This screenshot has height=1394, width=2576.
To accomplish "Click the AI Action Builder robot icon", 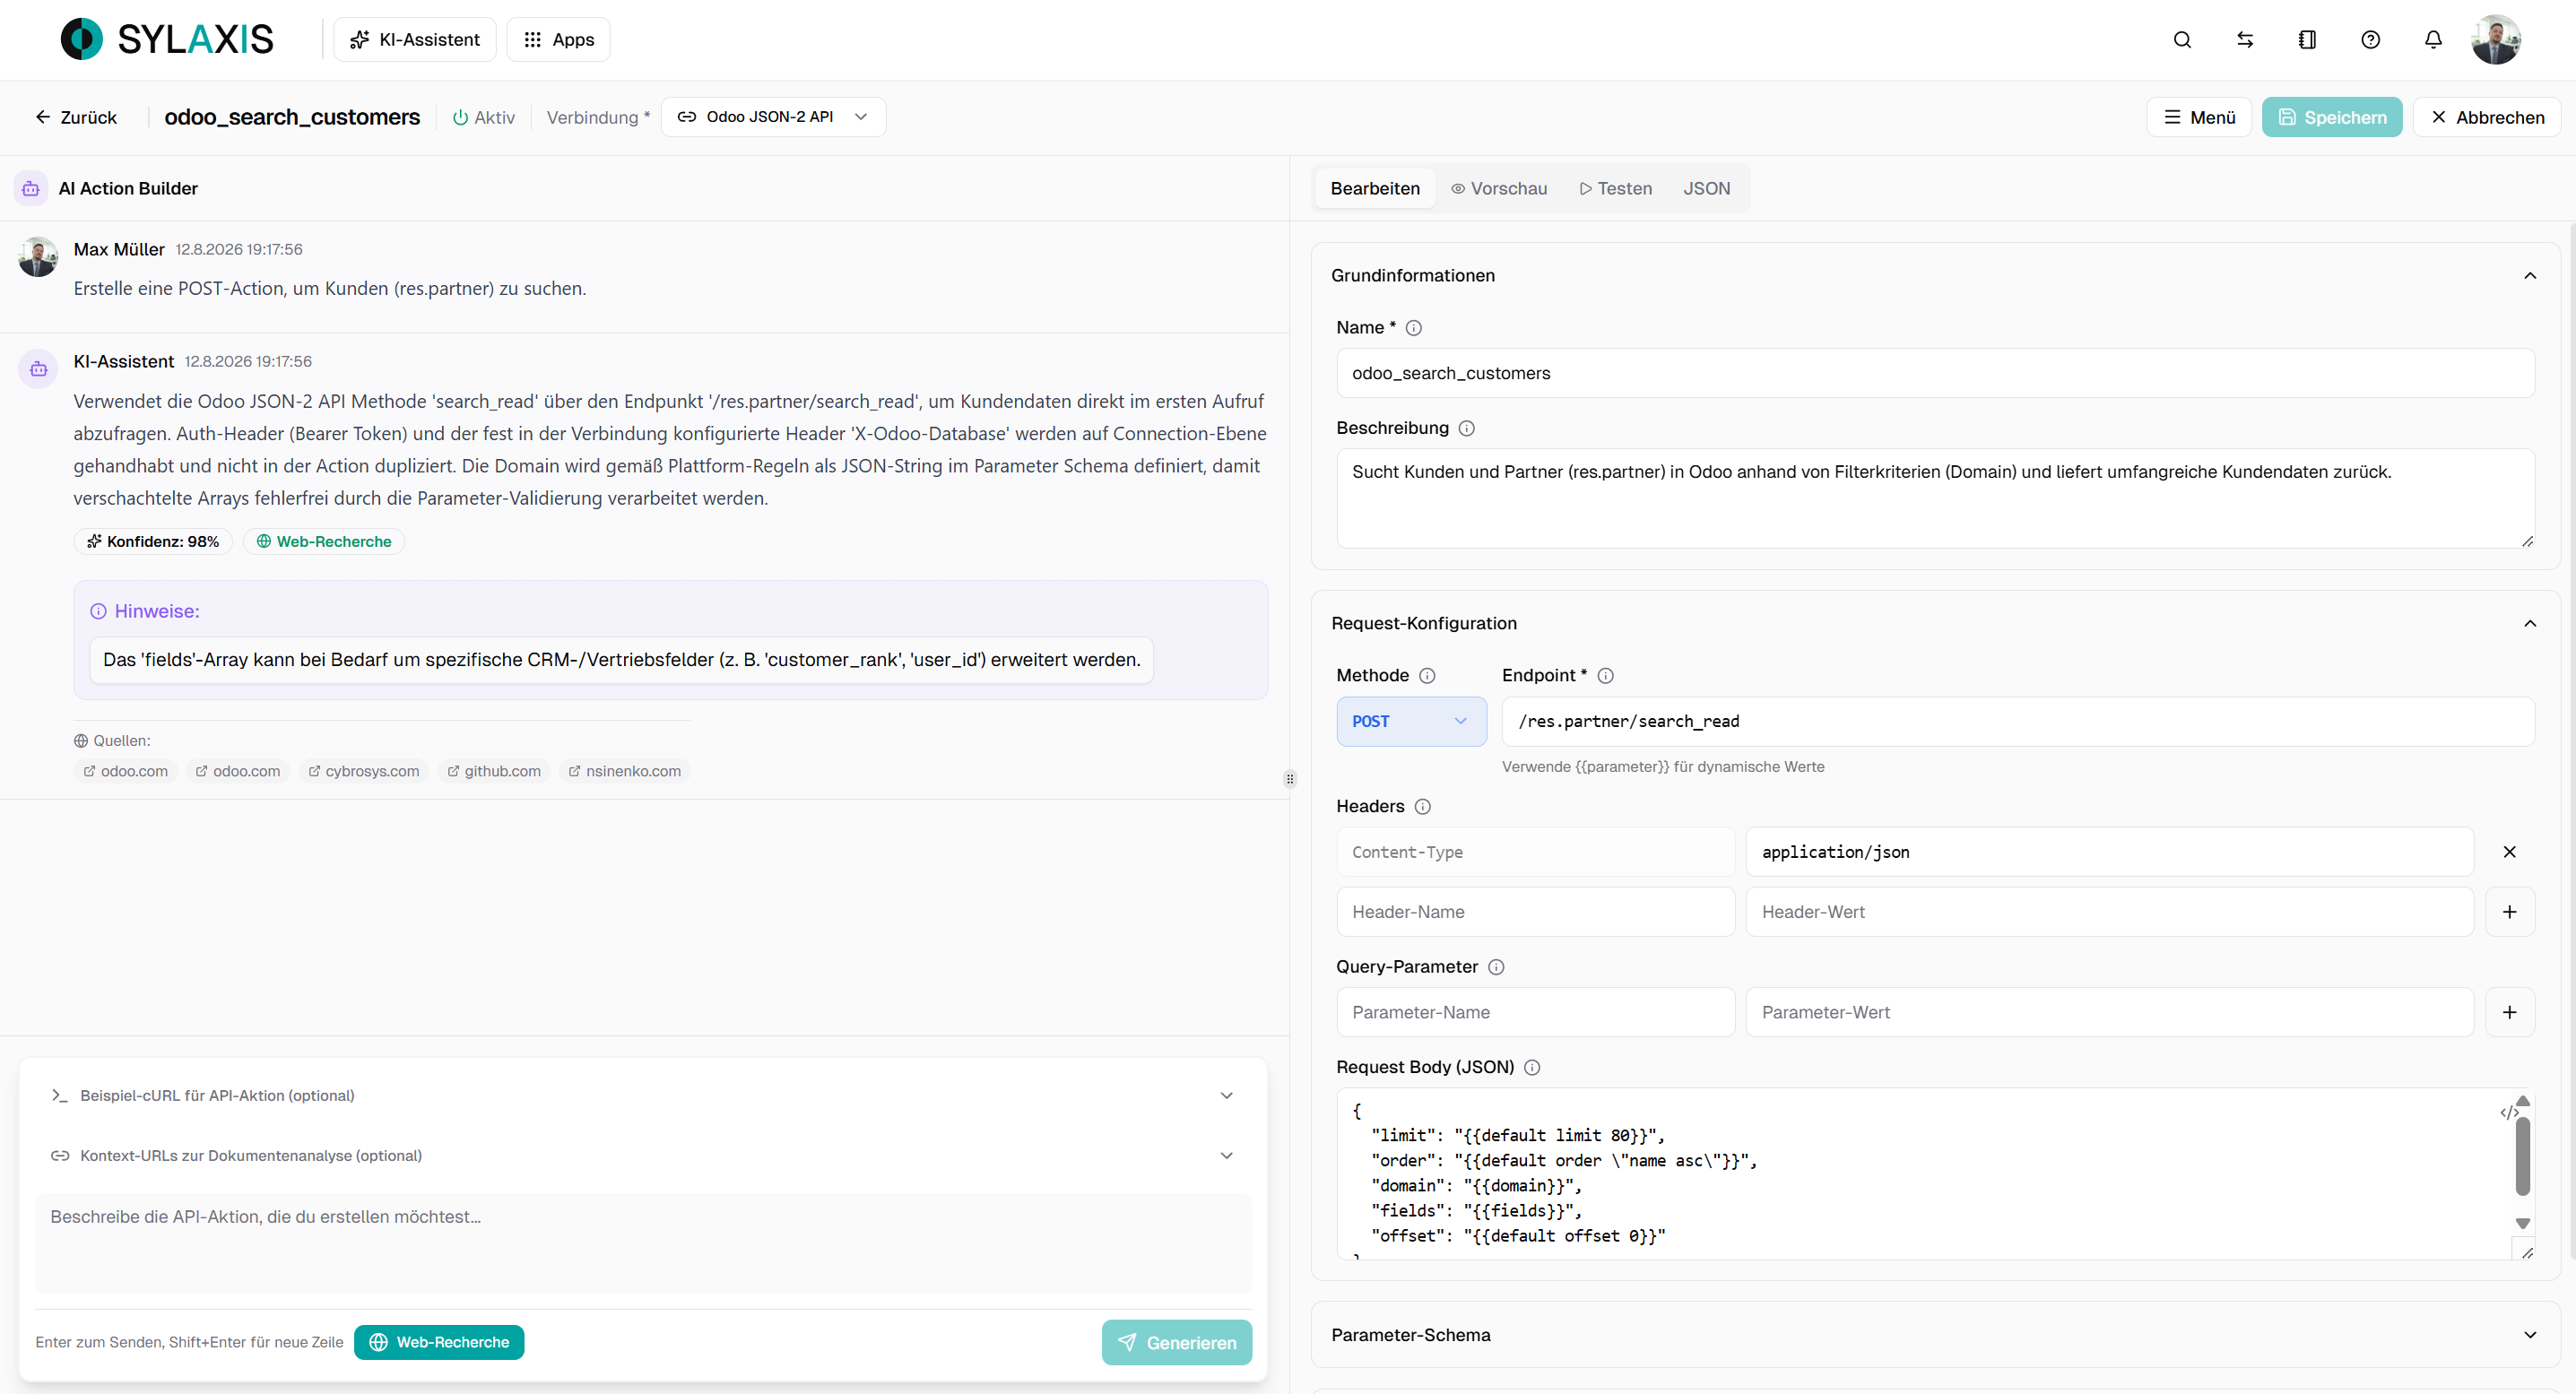I will point(31,188).
